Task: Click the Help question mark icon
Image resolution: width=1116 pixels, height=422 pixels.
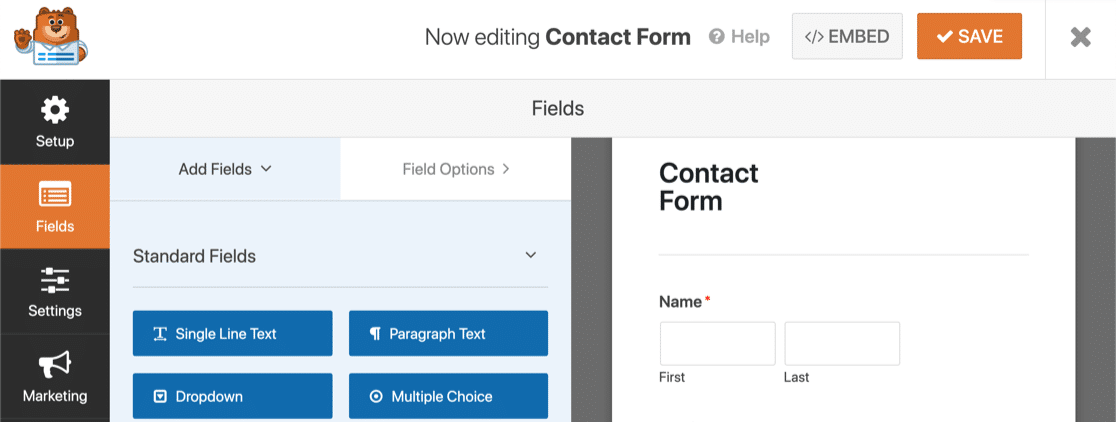Action: [x=717, y=36]
